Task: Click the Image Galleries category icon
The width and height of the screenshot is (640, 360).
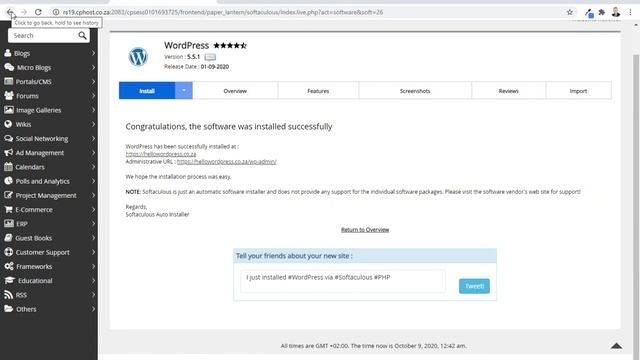Action: point(9,110)
